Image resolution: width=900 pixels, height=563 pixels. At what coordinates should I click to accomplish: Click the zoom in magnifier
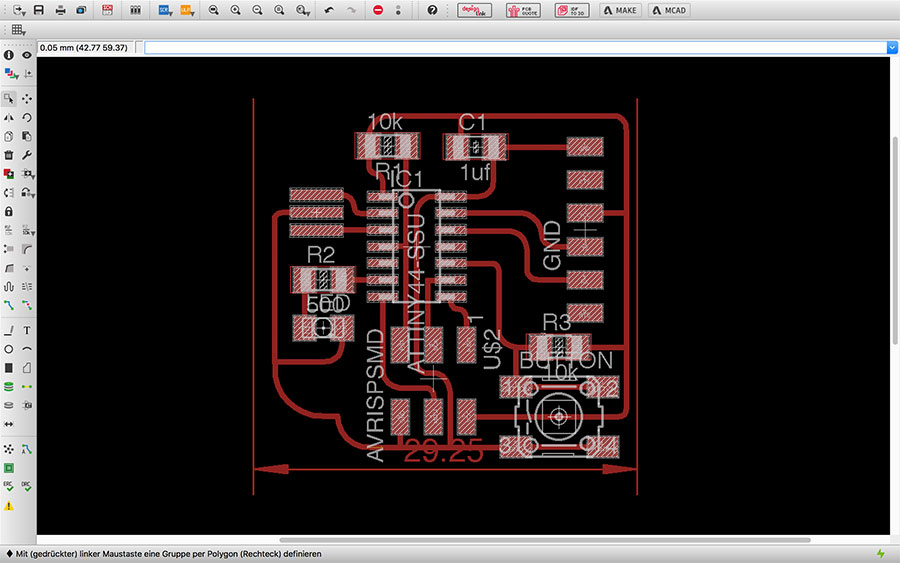click(x=235, y=10)
